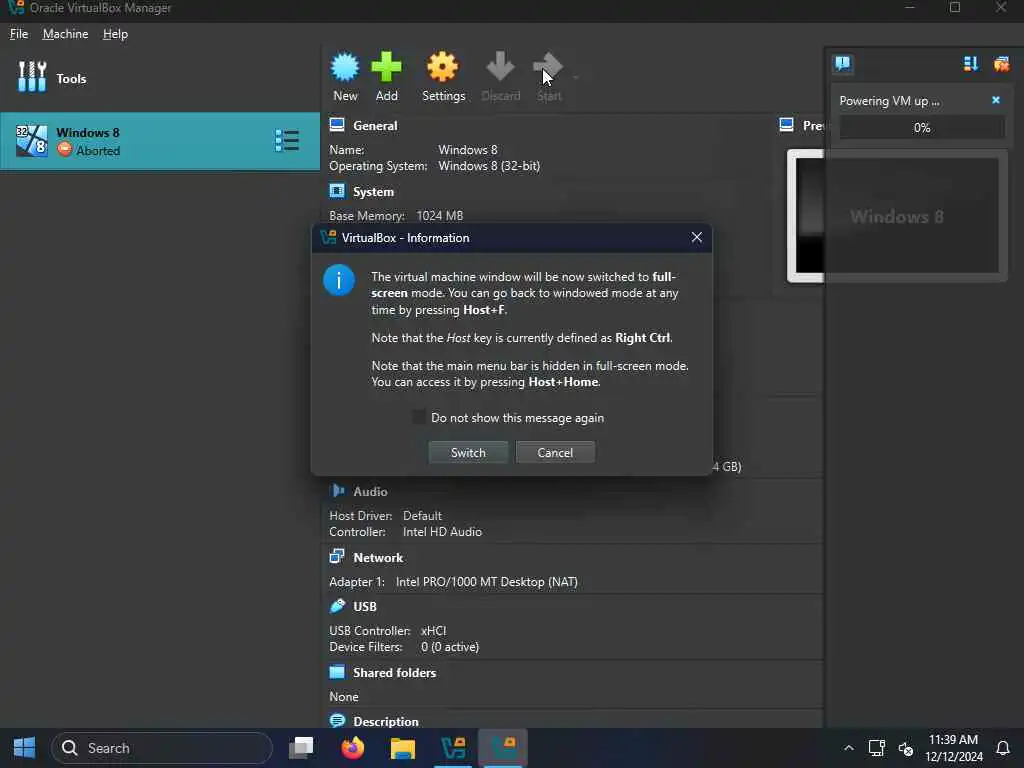1024x768 pixels.
Task: Click the General section header
Action: (375, 125)
